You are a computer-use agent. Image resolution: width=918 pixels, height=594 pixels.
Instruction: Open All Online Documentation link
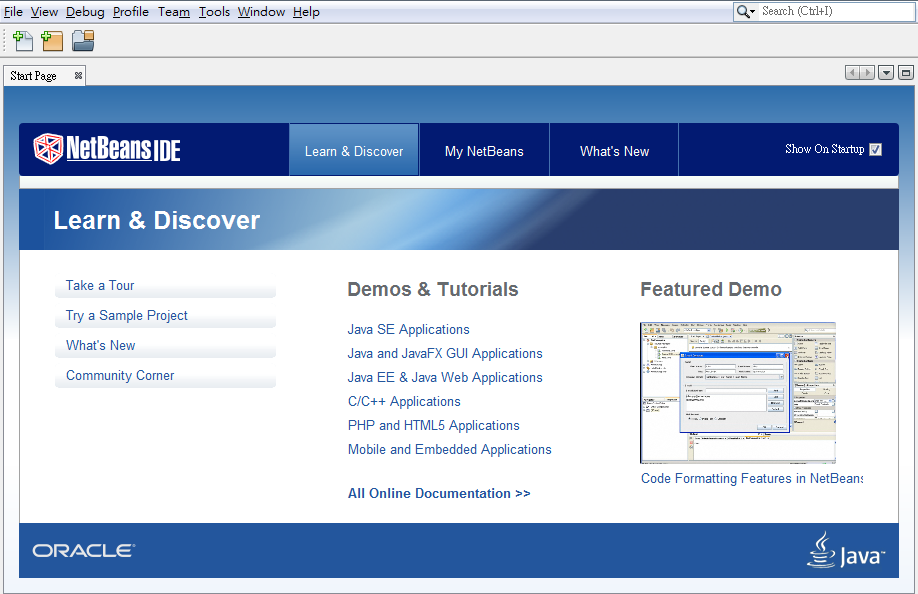click(x=439, y=493)
